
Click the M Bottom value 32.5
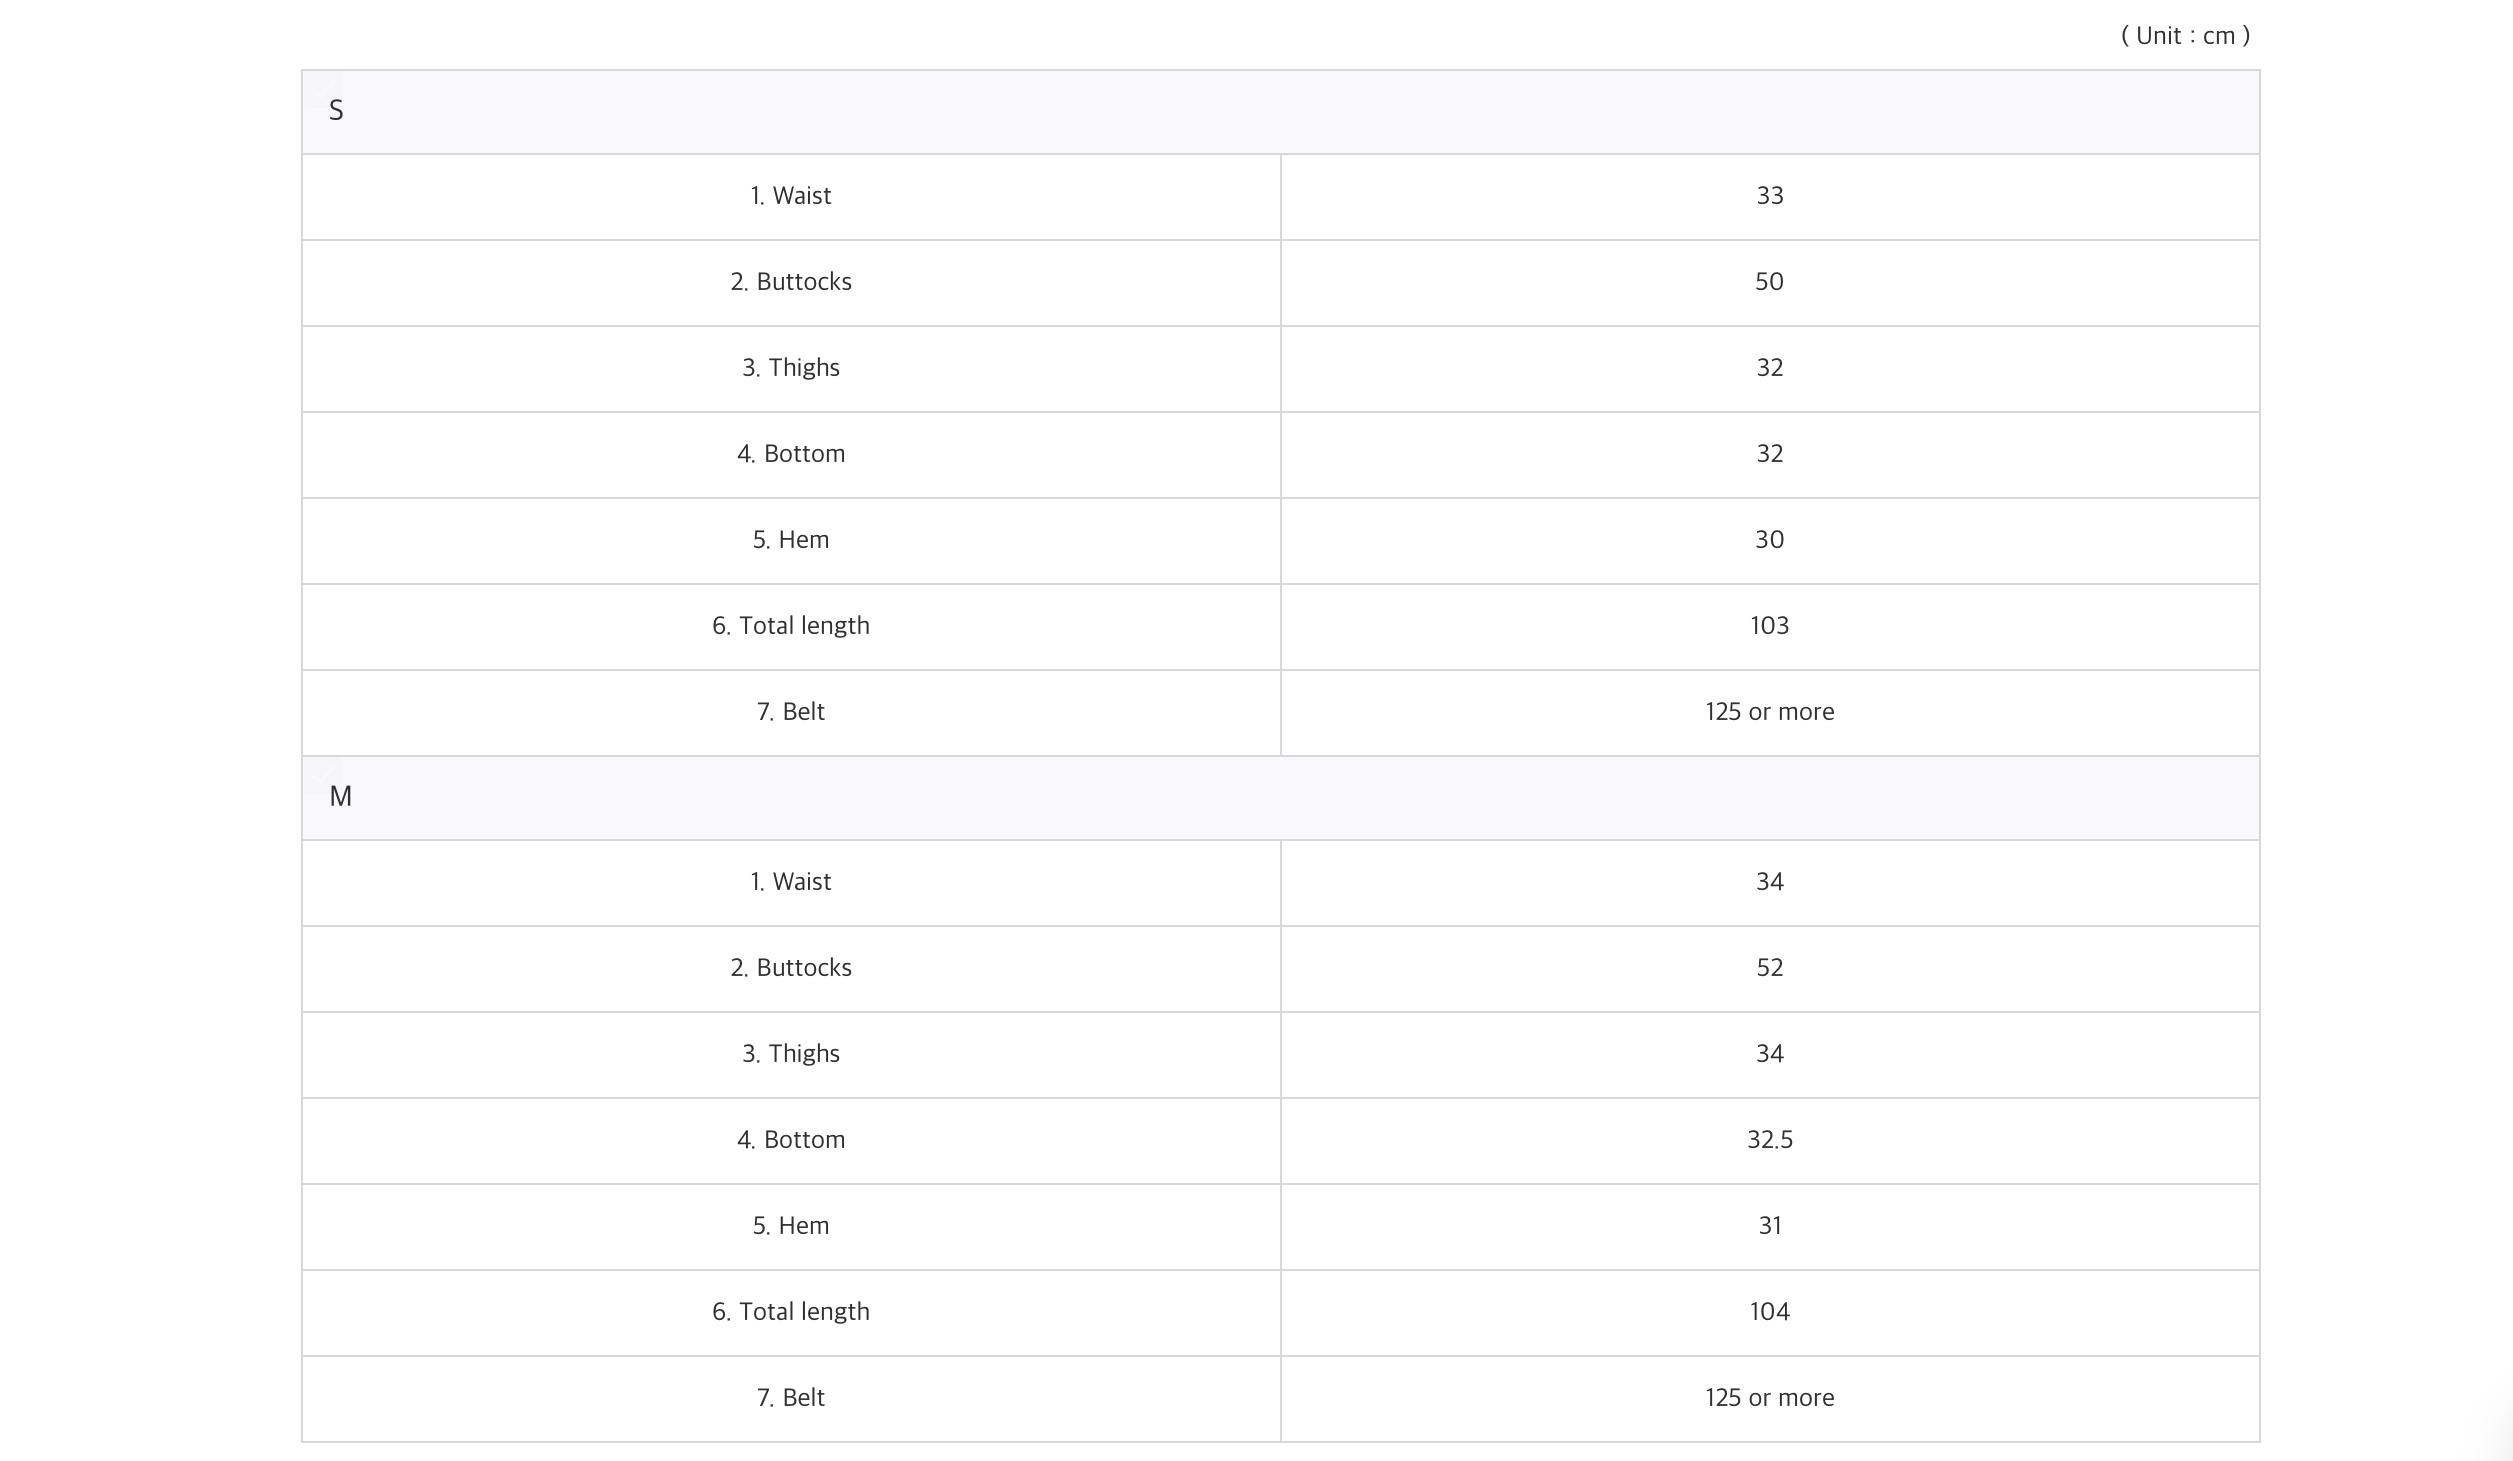click(x=1769, y=1140)
